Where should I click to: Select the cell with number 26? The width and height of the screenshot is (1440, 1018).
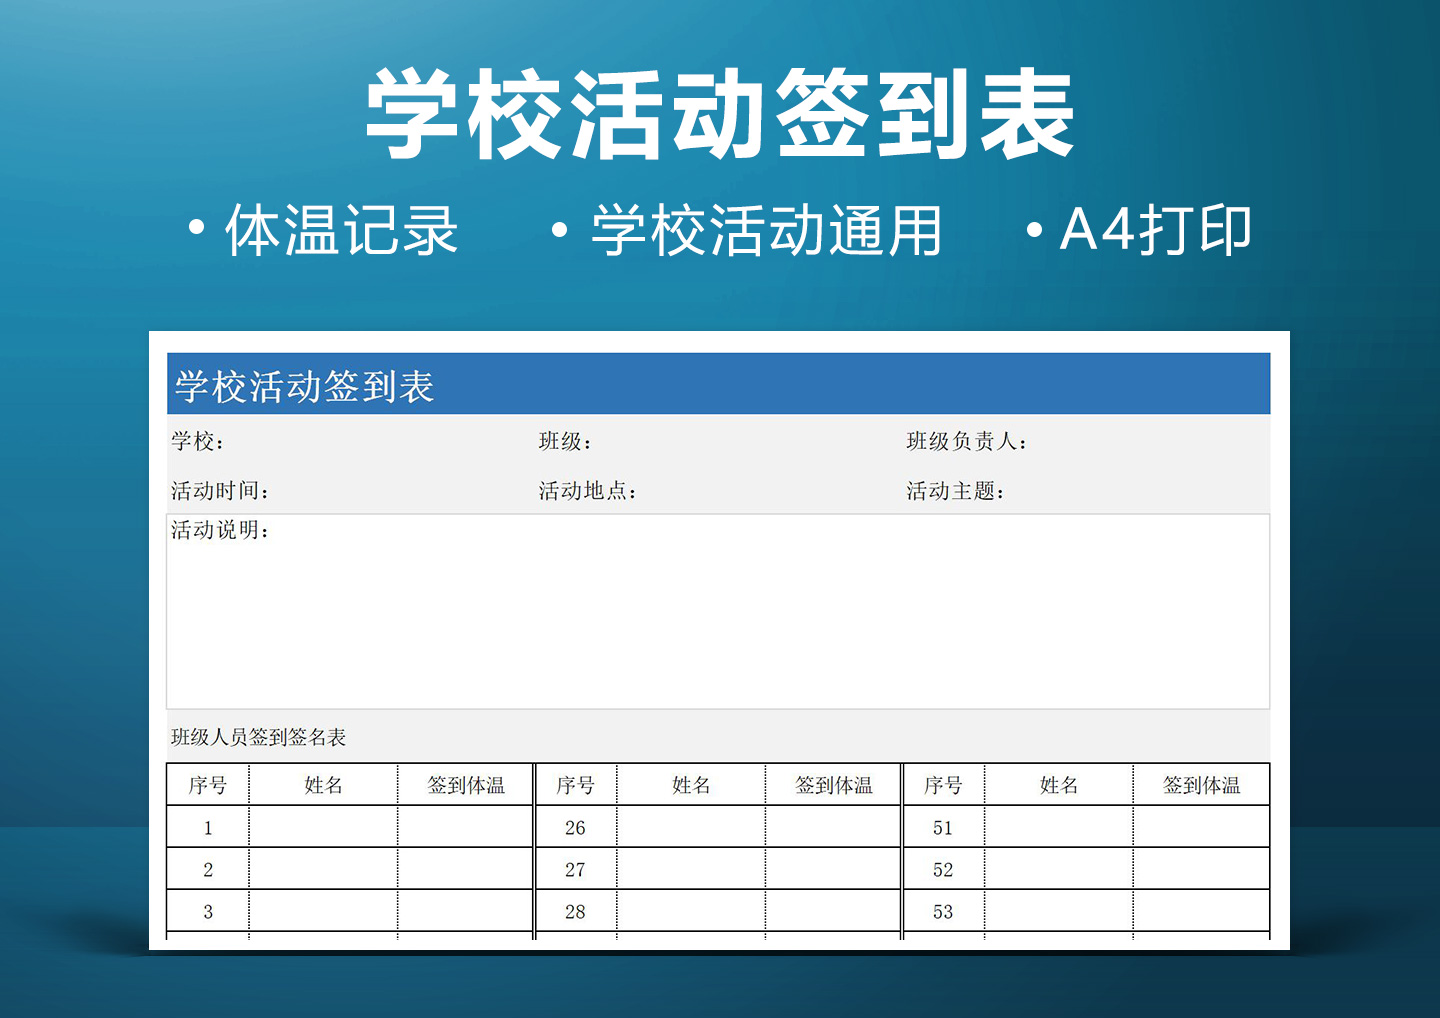576,827
